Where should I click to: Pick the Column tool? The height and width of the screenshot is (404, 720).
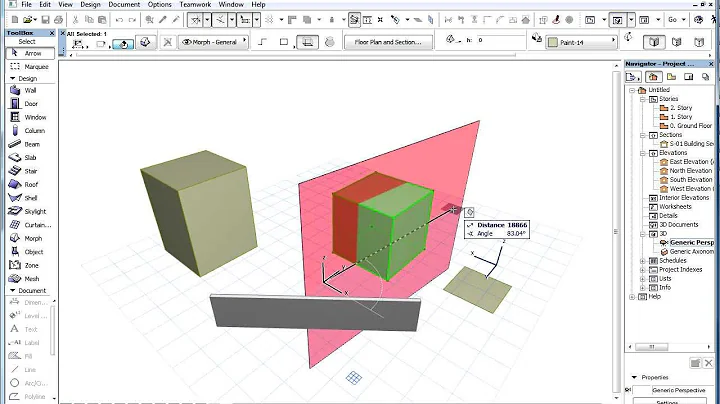pos(30,130)
